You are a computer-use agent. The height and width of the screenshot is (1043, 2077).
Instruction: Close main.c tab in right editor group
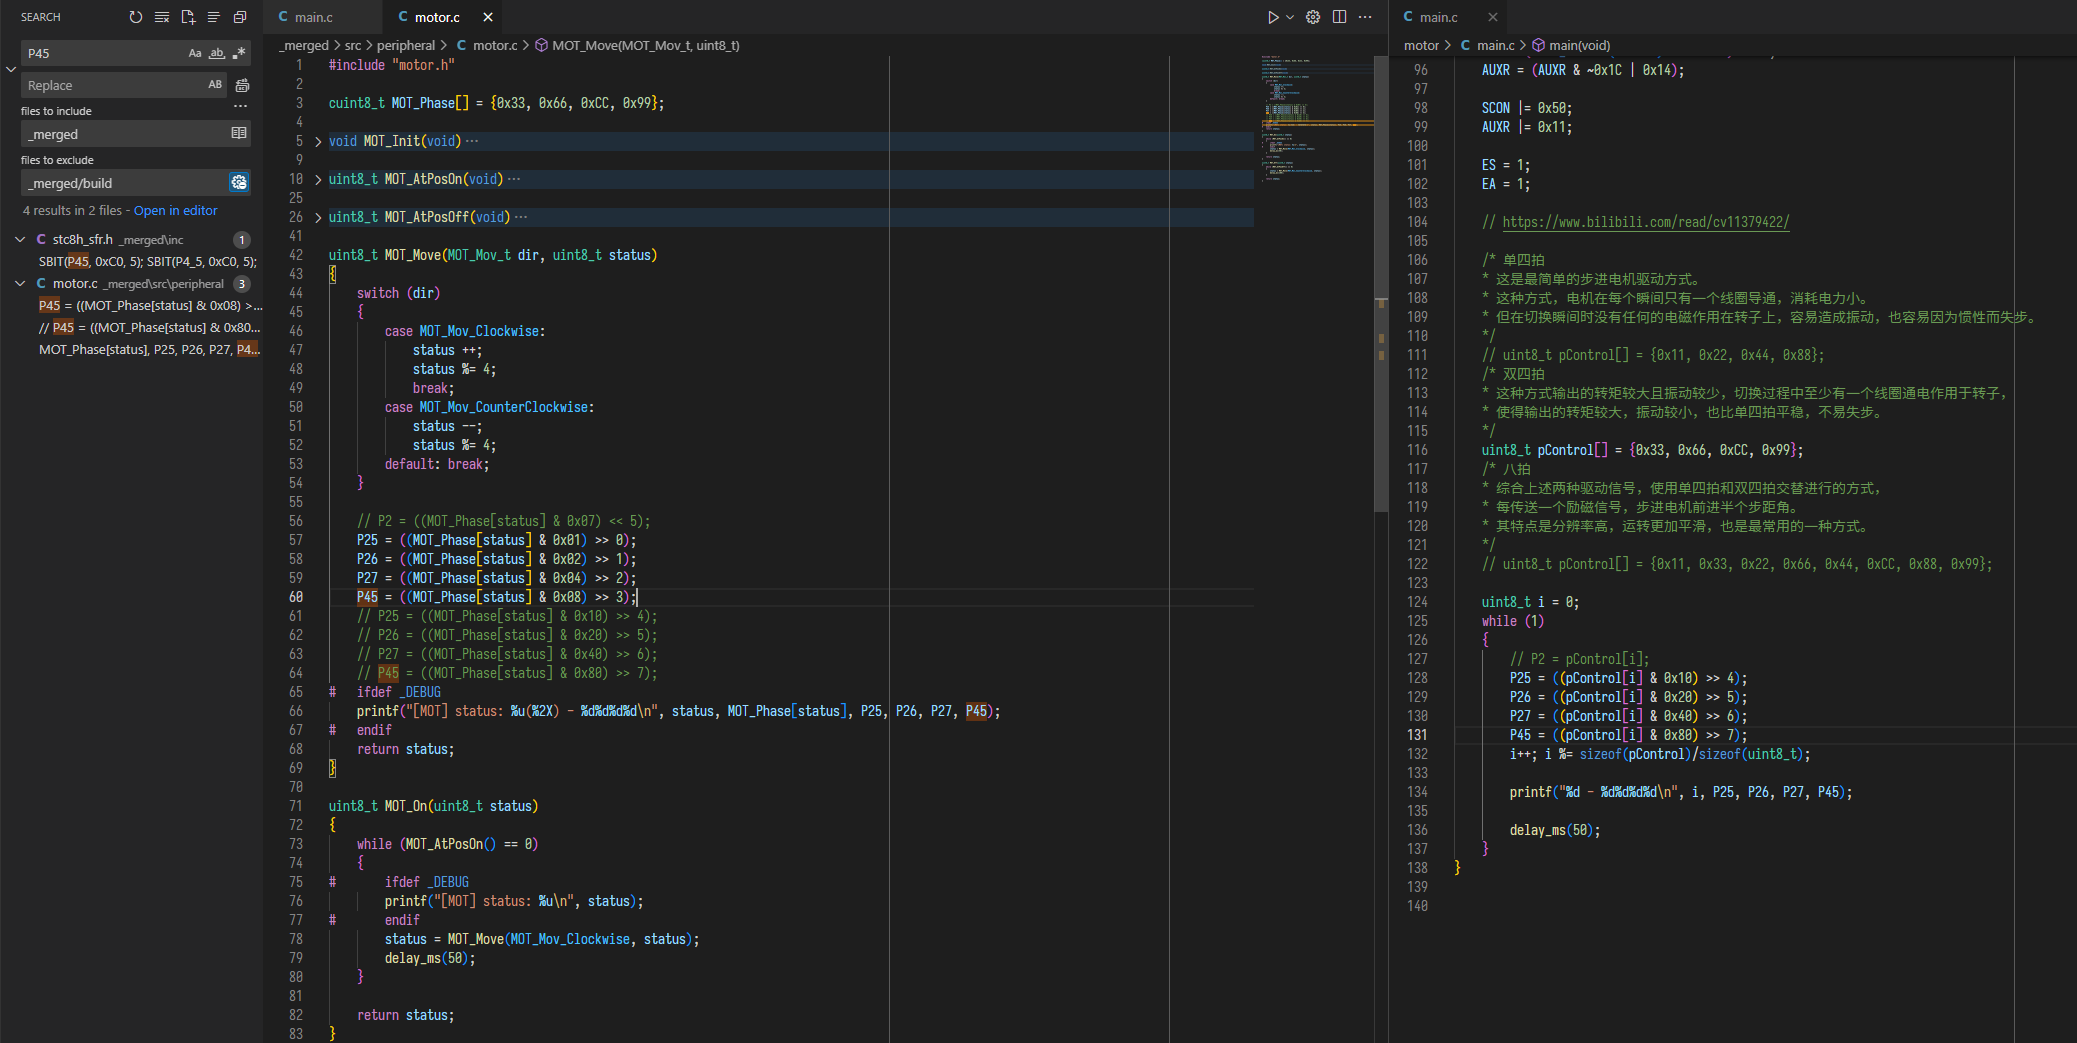tap(1492, 17)
